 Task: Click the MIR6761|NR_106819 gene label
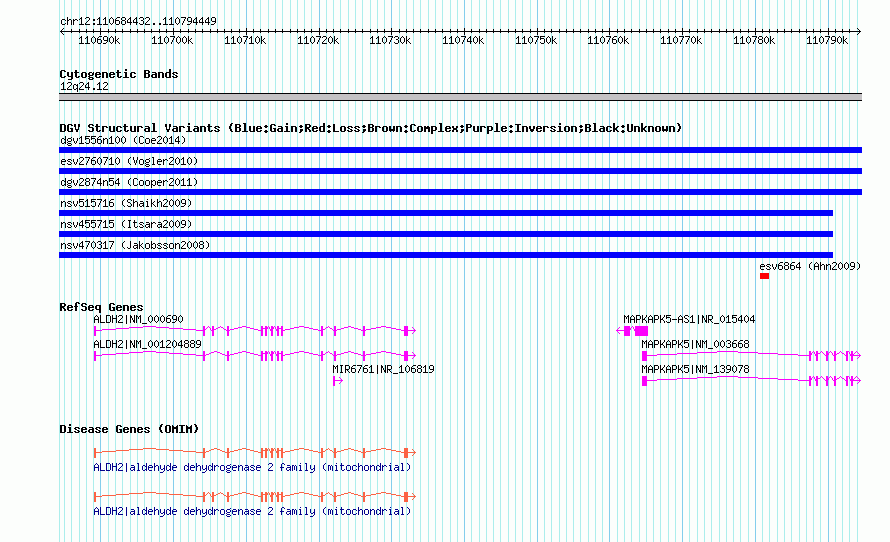point(384,369)
